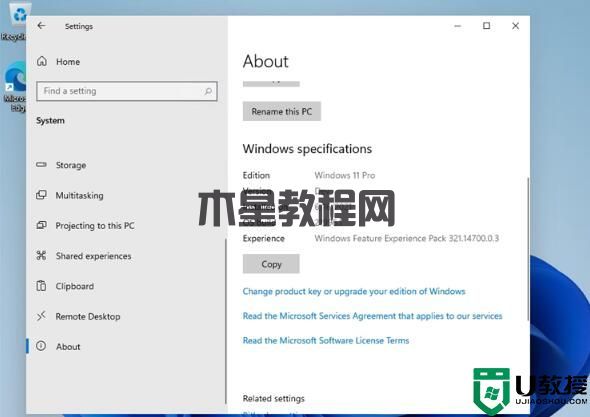Viewport: 590px width, 417px height.
Task: Click the Edition label
Action: click(256, 175)
